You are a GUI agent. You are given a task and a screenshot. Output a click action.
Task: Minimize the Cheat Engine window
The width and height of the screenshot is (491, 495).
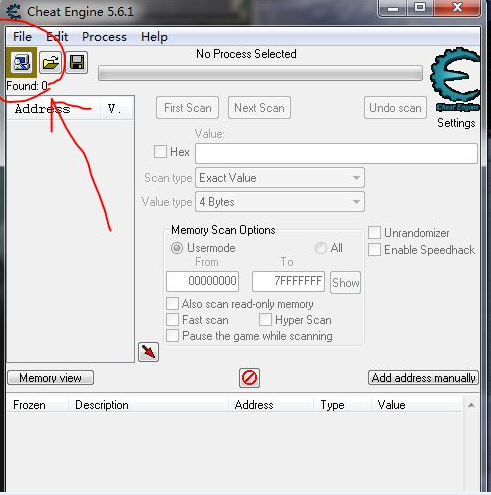click(393, 8)
